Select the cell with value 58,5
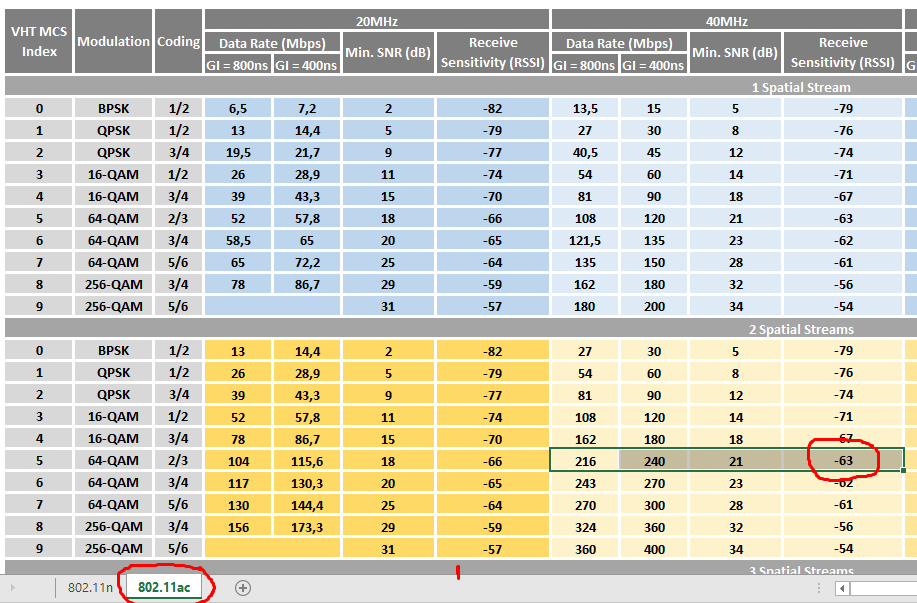 (x=237, y=240)
